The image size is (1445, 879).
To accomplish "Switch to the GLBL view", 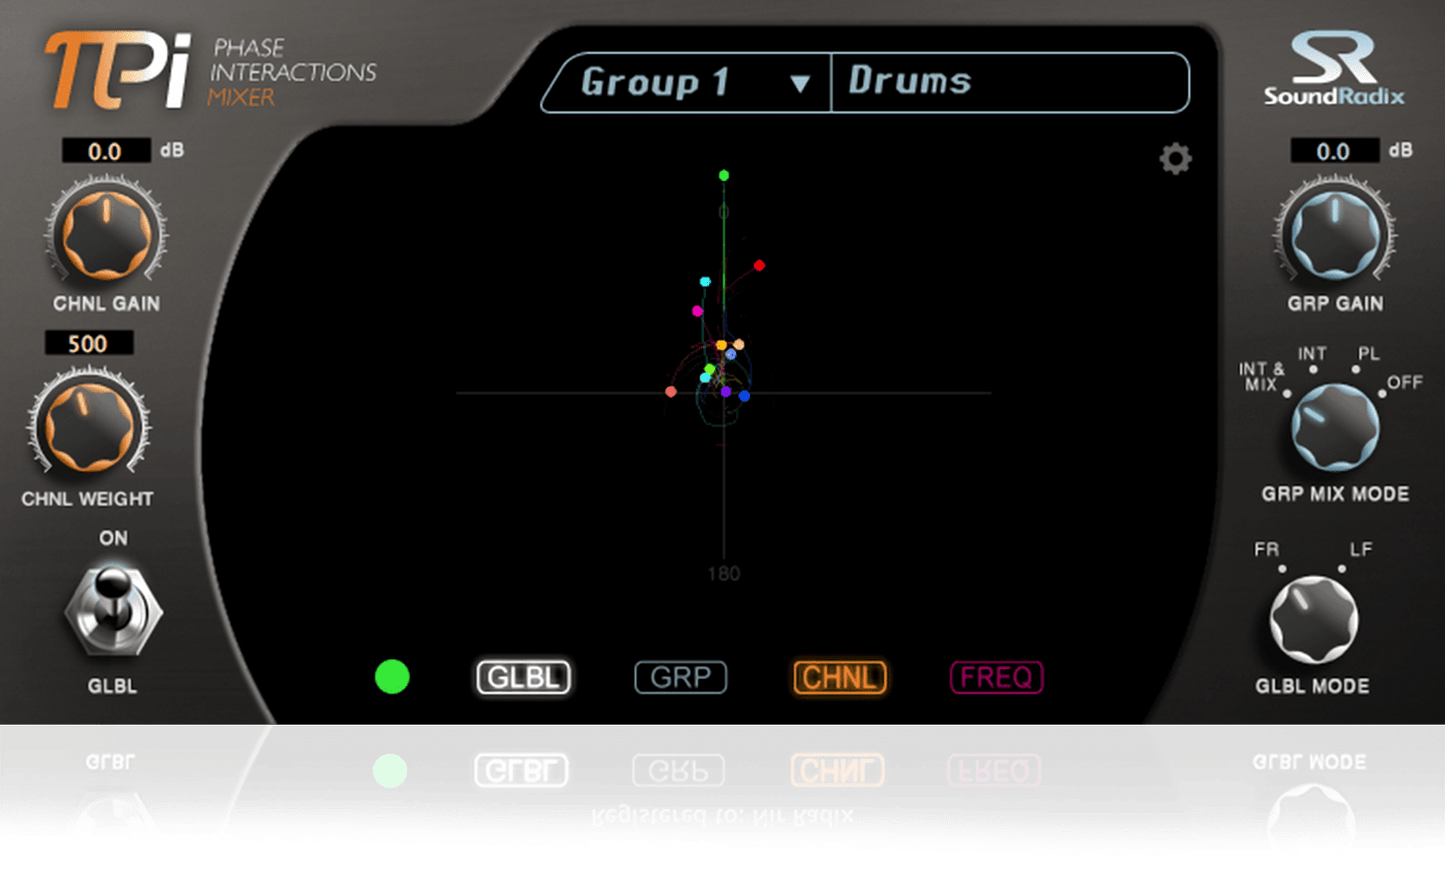I will click(523, 677).
